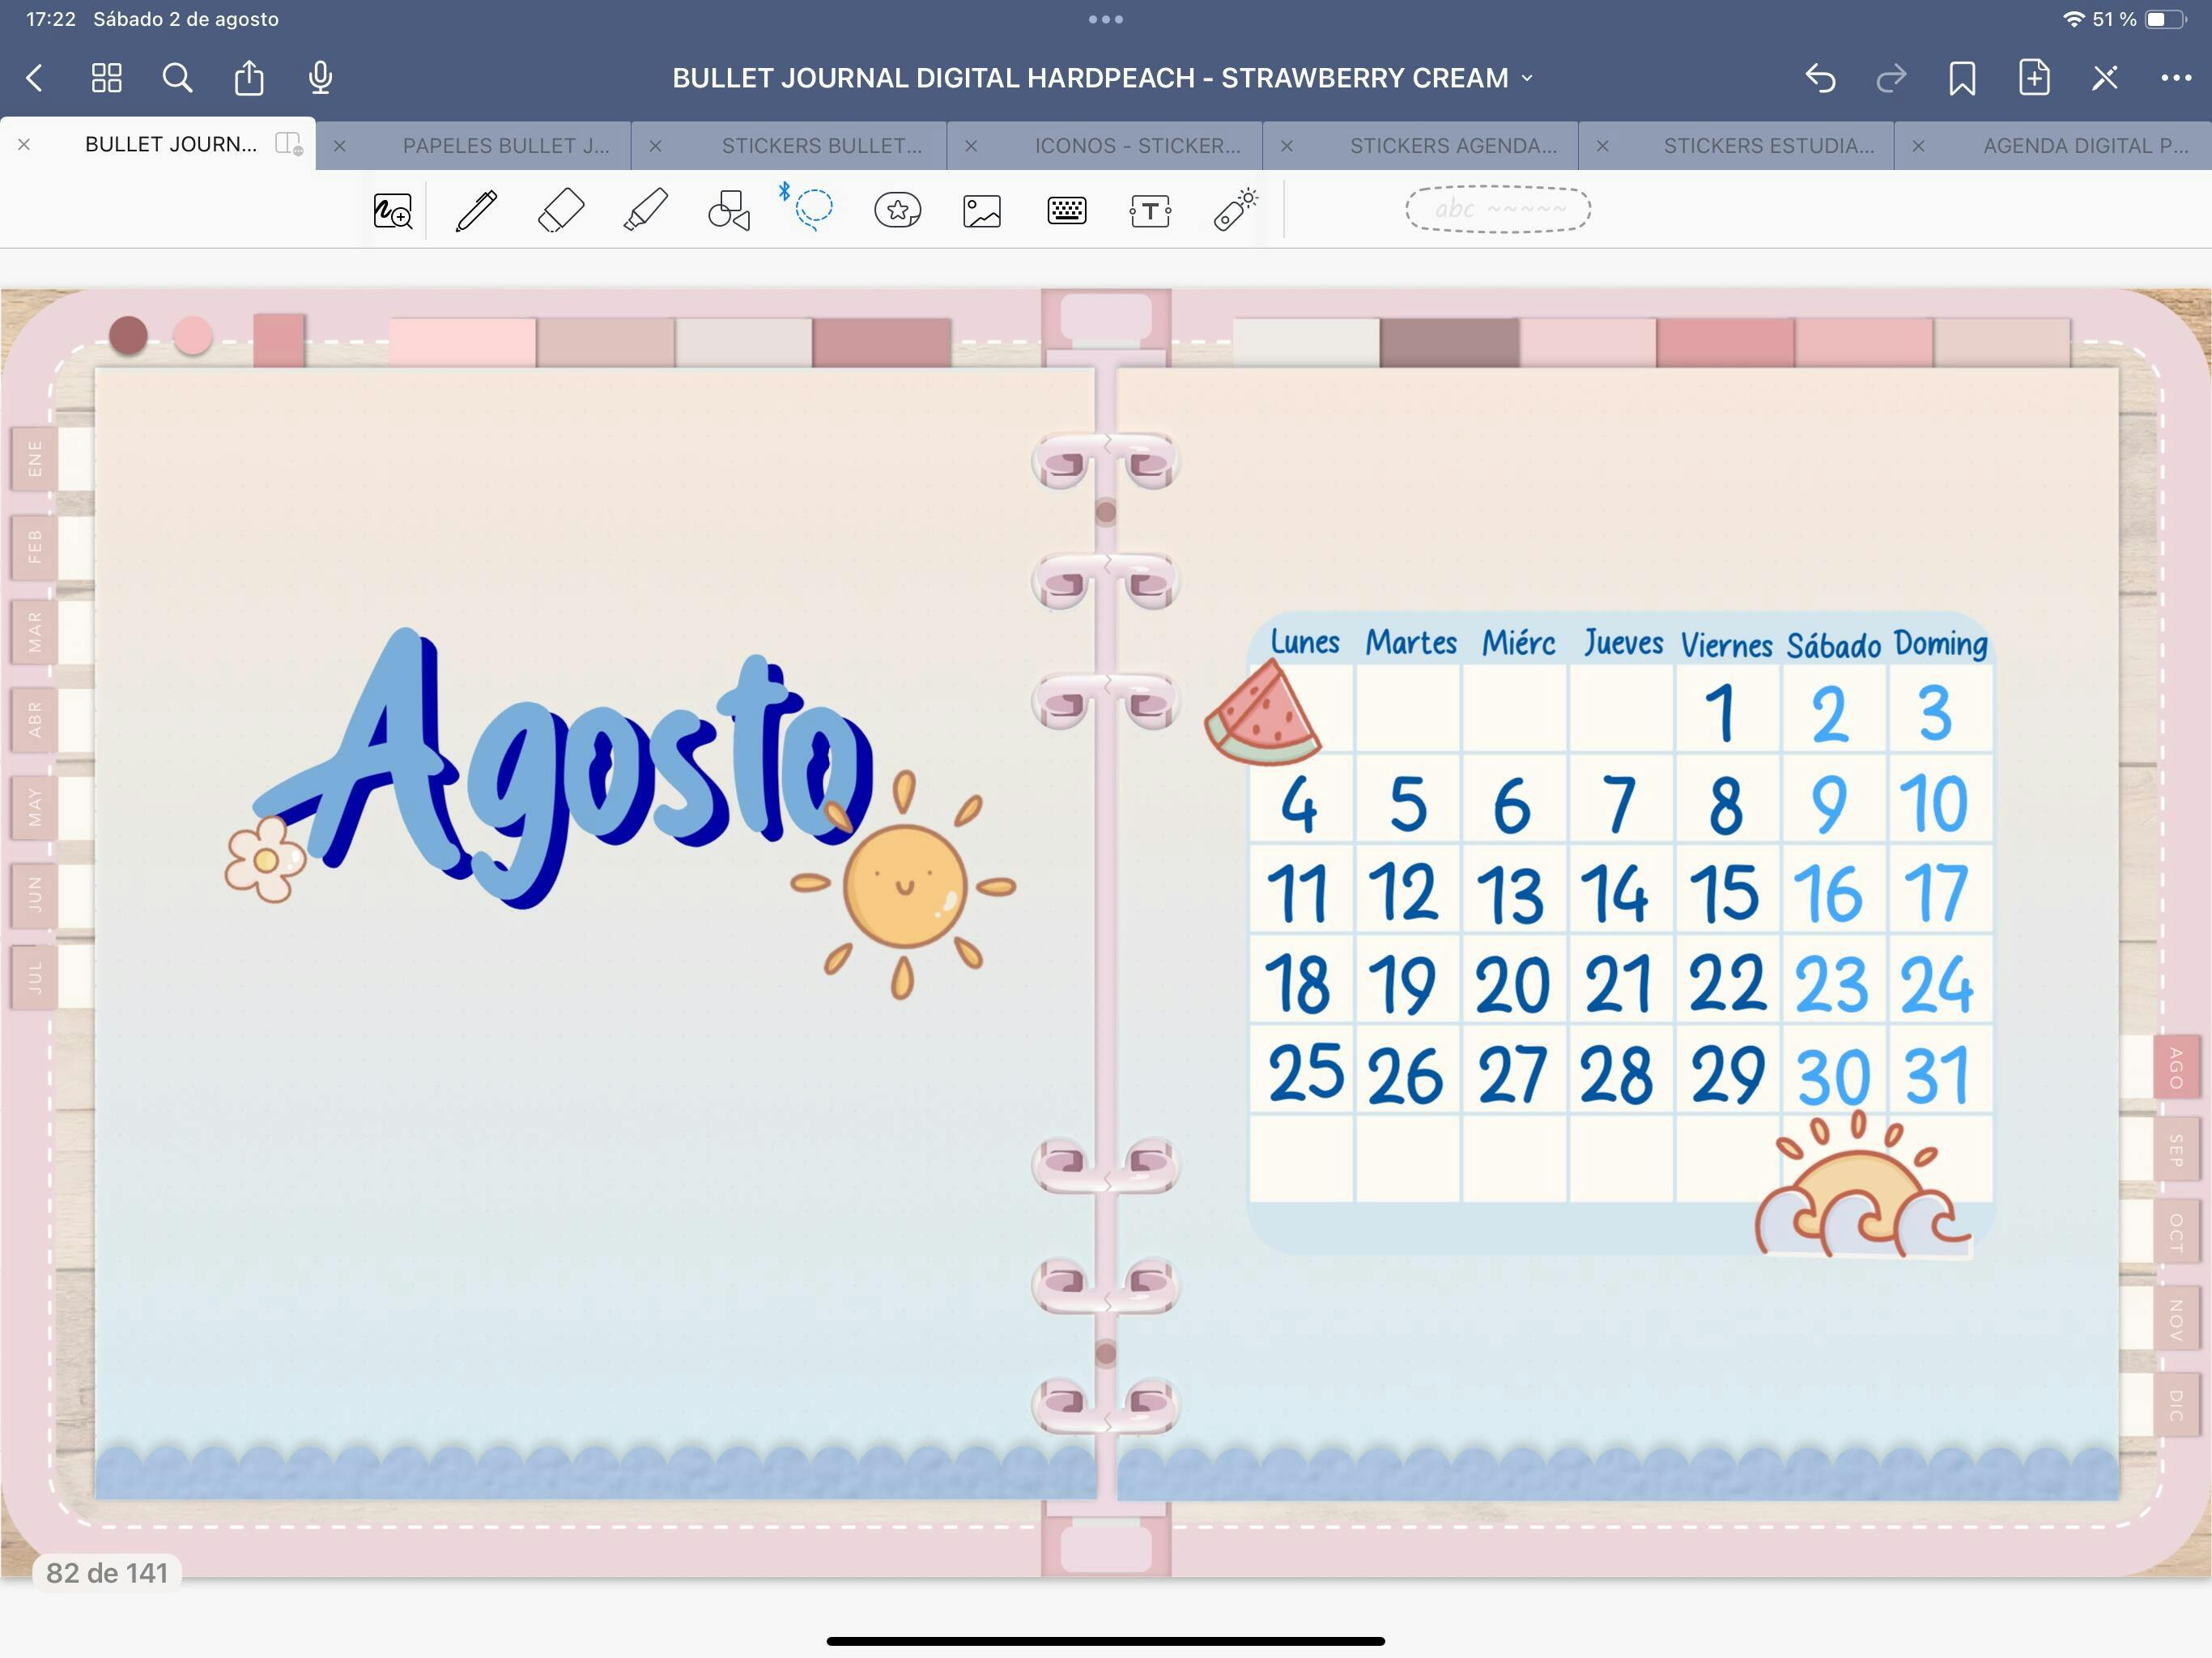
Task: Expand the document title dropdown
Action: pyautogui.click(x=1527, y=78)
